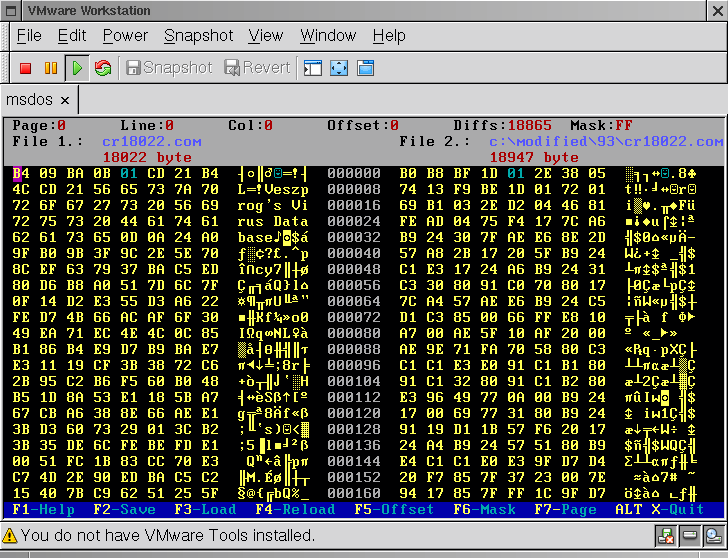The image size is (728, 558).
Task: Click the Reset virtual machine icon
Action: click(x=103, y=68)
